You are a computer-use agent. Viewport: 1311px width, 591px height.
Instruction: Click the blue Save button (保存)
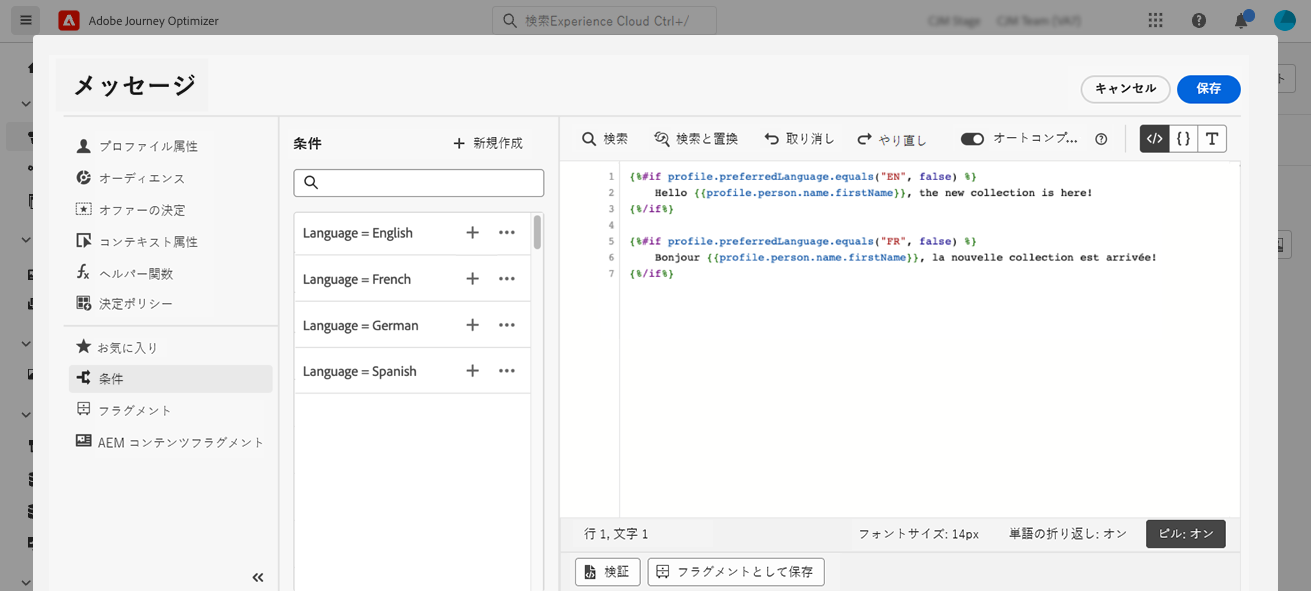tap(1209, 89)
